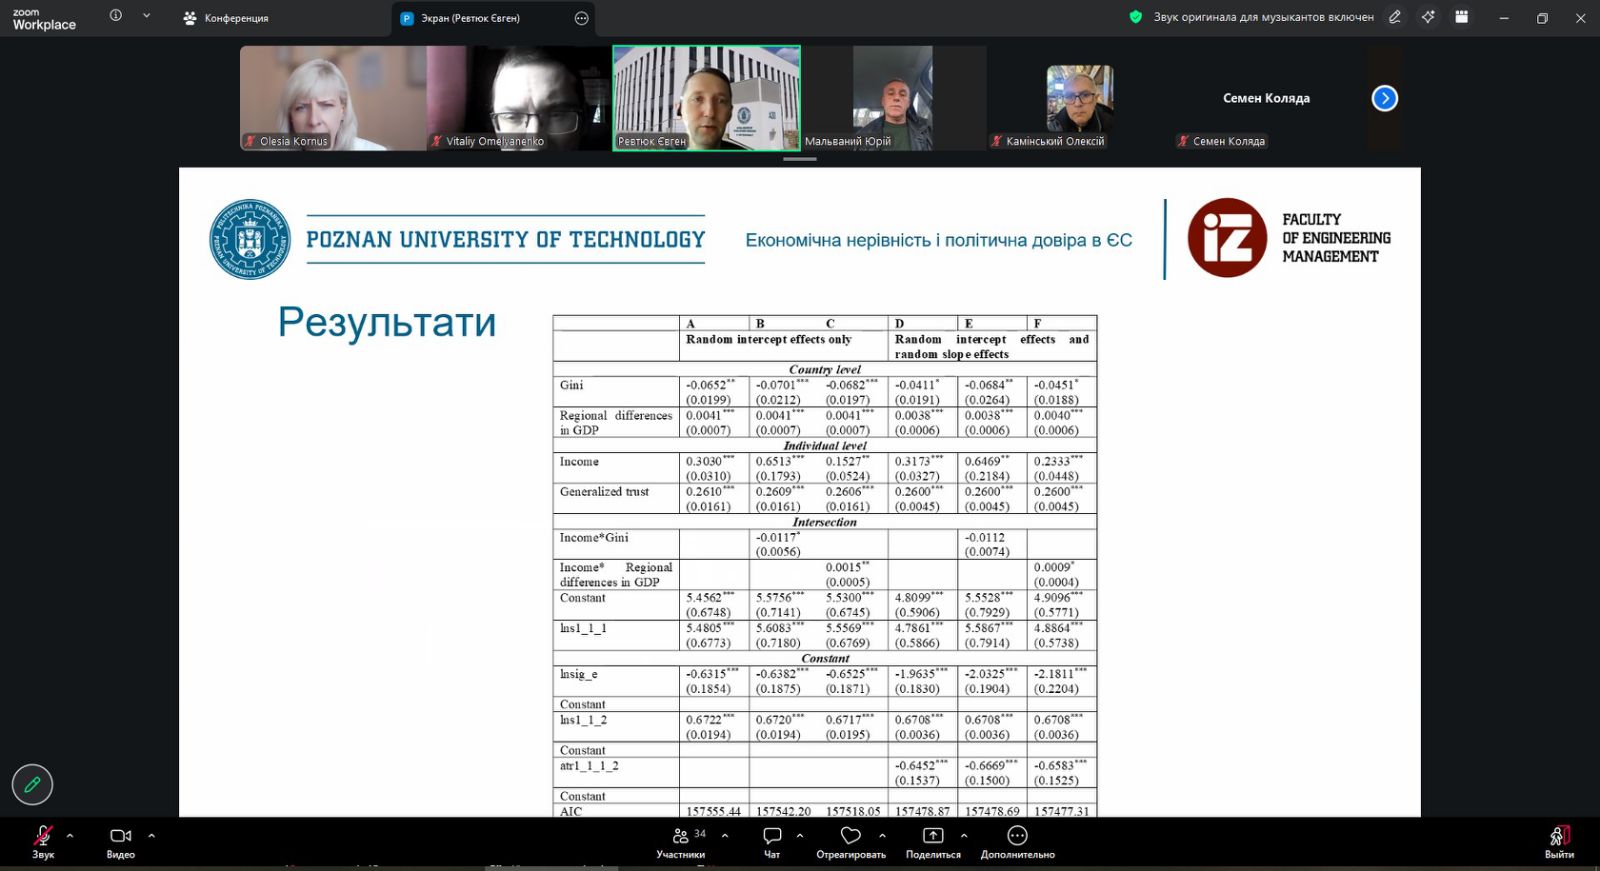Screen dimensions: 1600x871
Task: Click the meeting info icon
Action: pyautogui.click(x=116, y=16)
